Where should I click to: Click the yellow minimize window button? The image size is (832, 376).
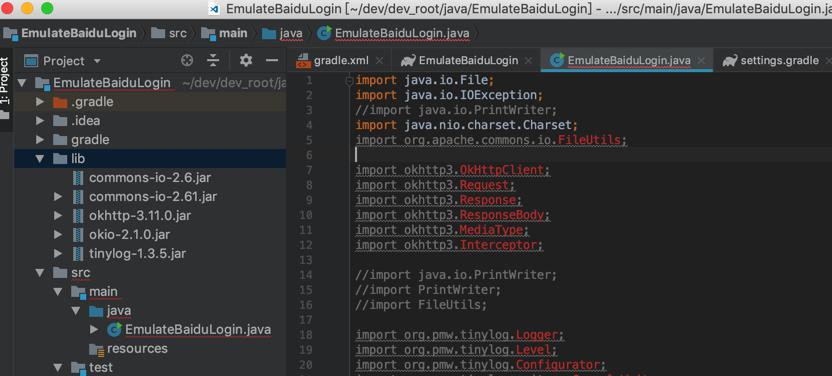point(27,8)
